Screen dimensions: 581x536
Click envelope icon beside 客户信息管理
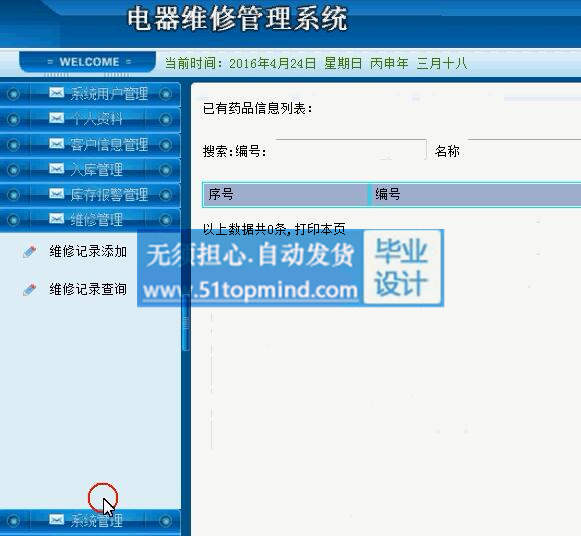point(56,143)
